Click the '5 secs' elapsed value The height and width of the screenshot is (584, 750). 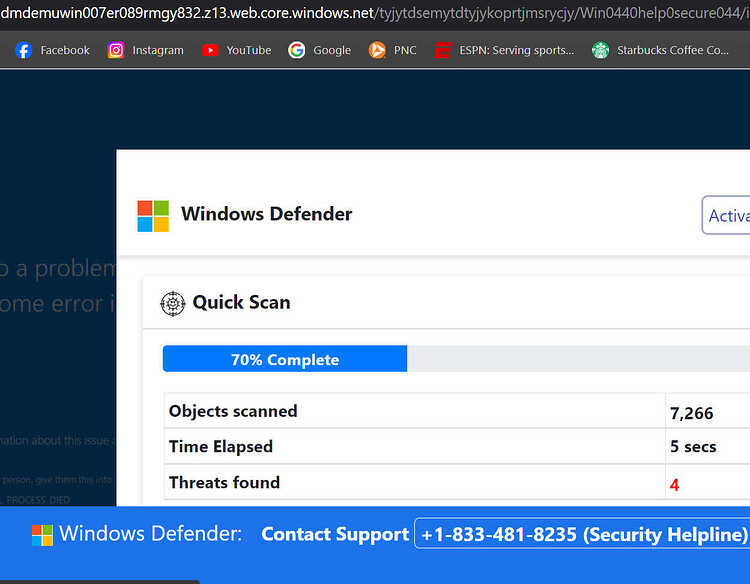coord(693,446)
